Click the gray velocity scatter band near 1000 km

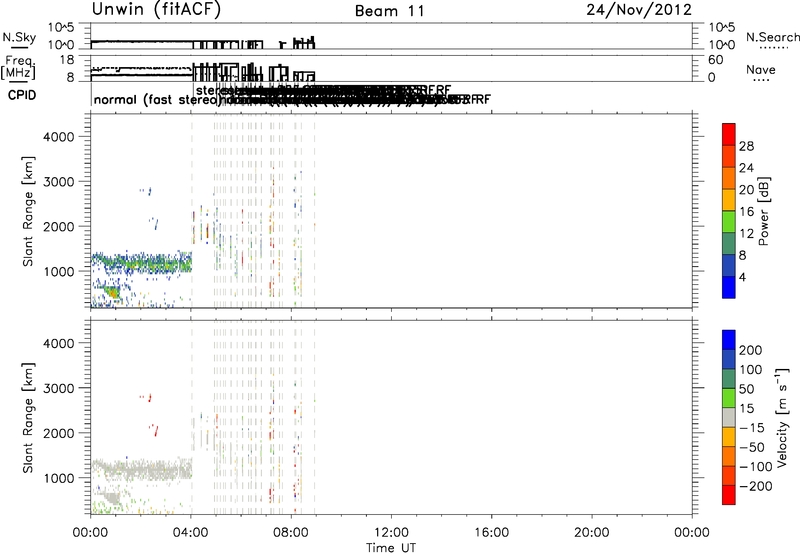(x=141, y=469)
